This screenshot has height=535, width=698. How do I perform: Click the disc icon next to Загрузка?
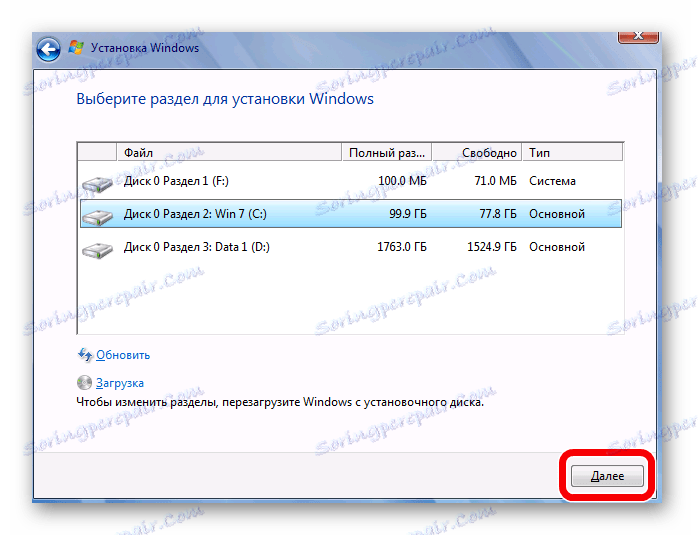[x=84, y=382]
